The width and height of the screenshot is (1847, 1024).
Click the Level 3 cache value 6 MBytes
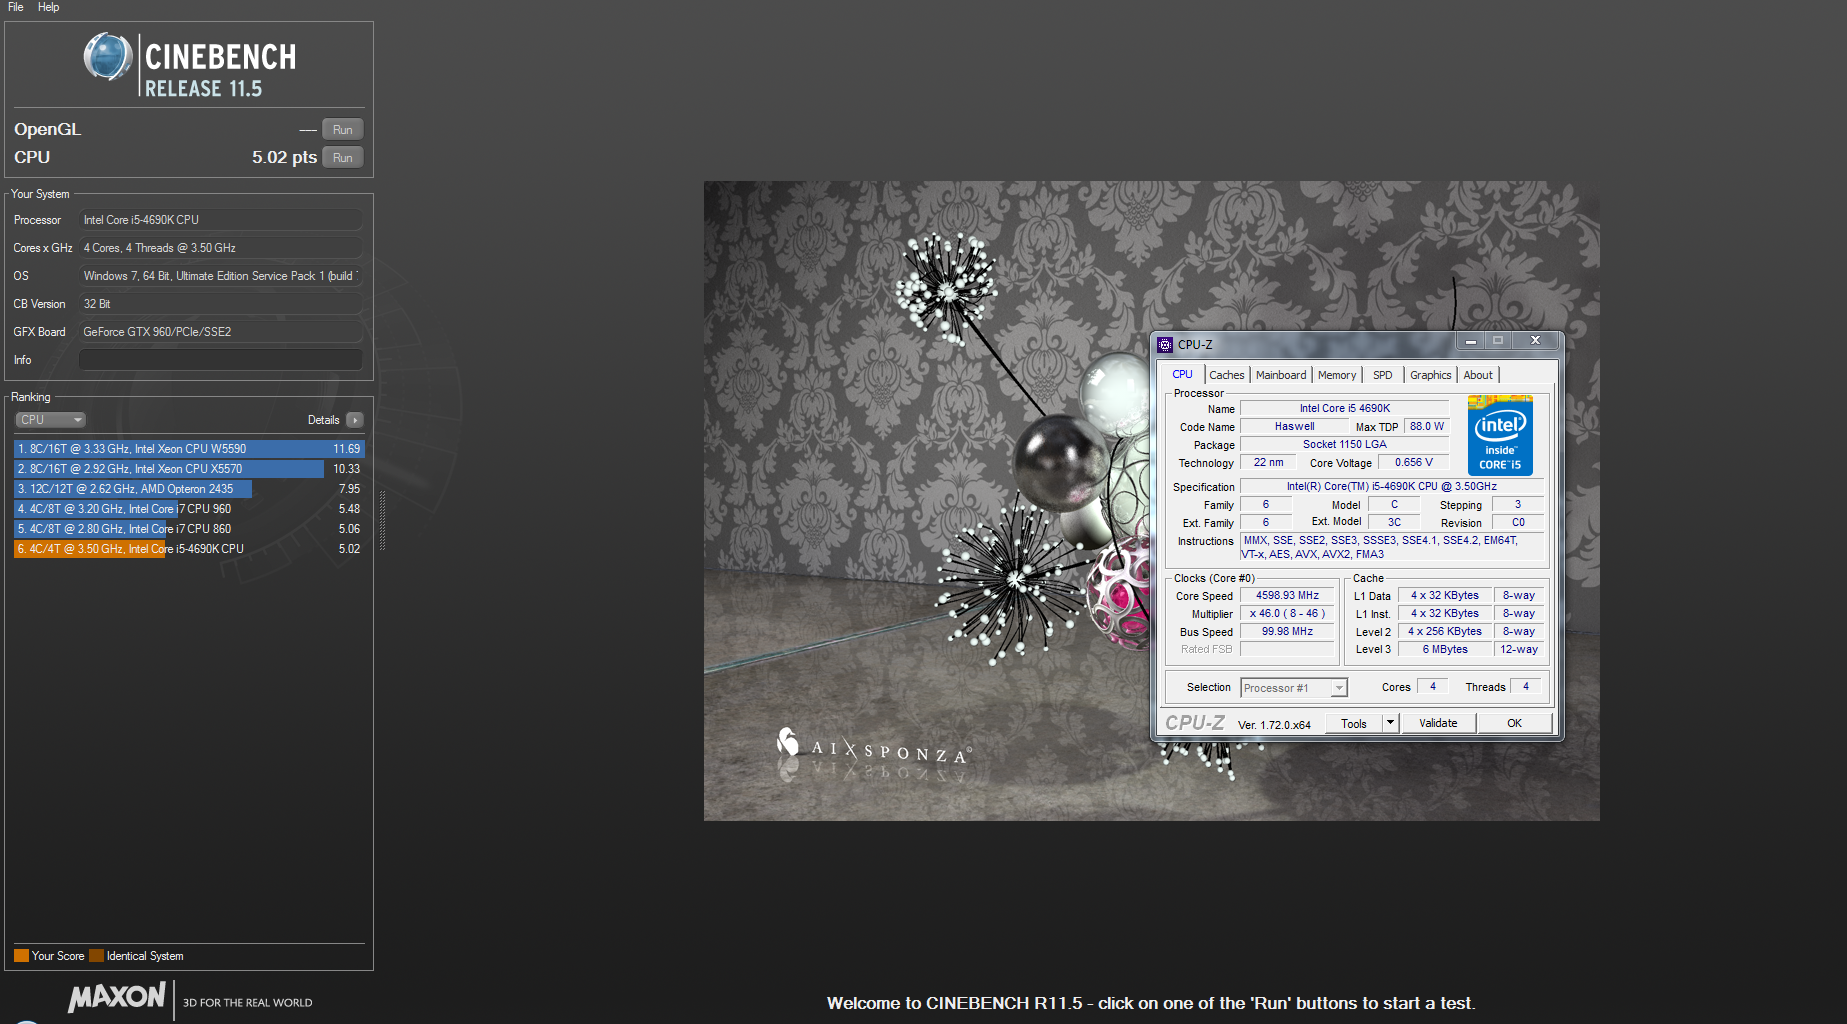pyautogui.click(x=1446, y=650)
